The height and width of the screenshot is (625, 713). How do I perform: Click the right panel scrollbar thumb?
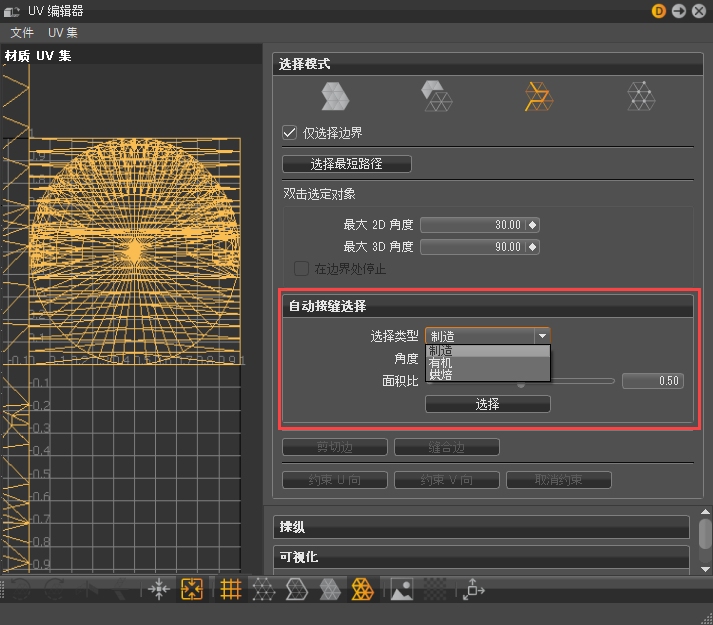coord(705,534)
